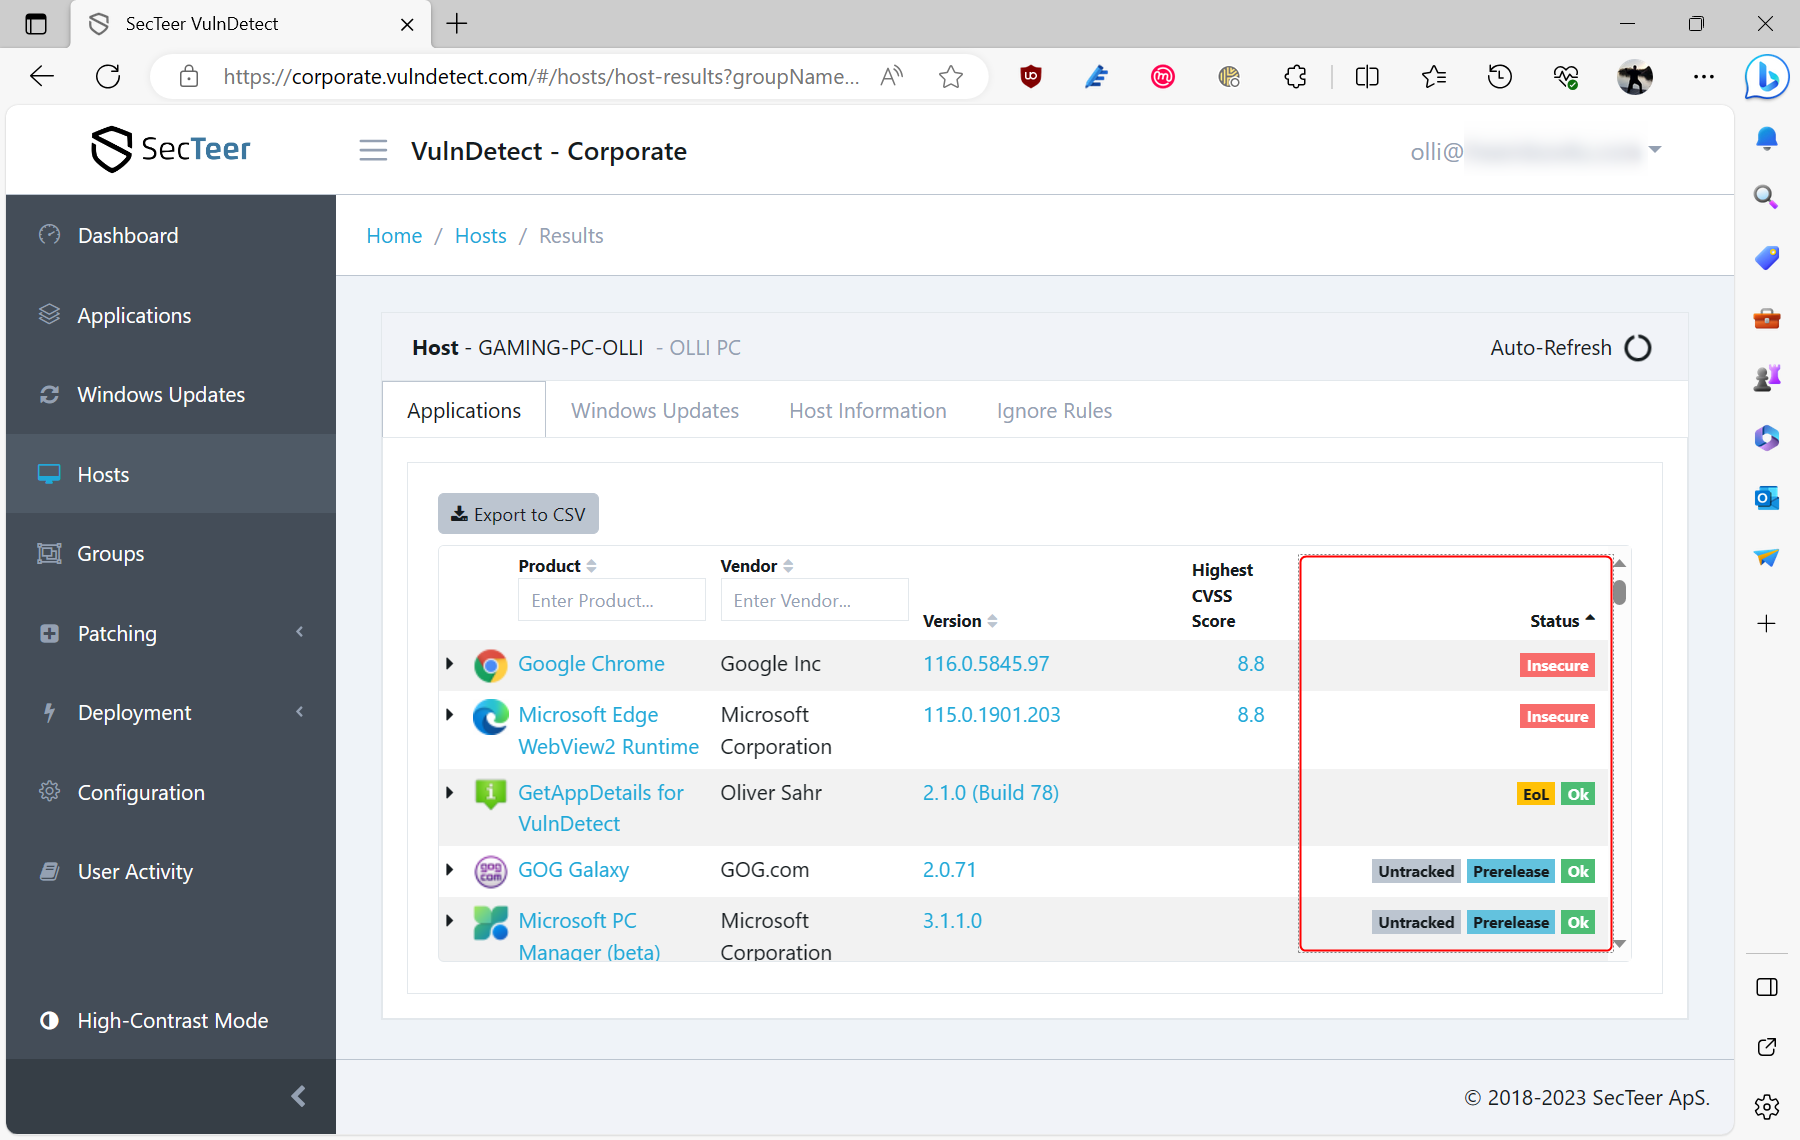This screenshot has width=1800, height=1140.
Task: Click the Google Chrome product icon
Action: pos(490,665)
